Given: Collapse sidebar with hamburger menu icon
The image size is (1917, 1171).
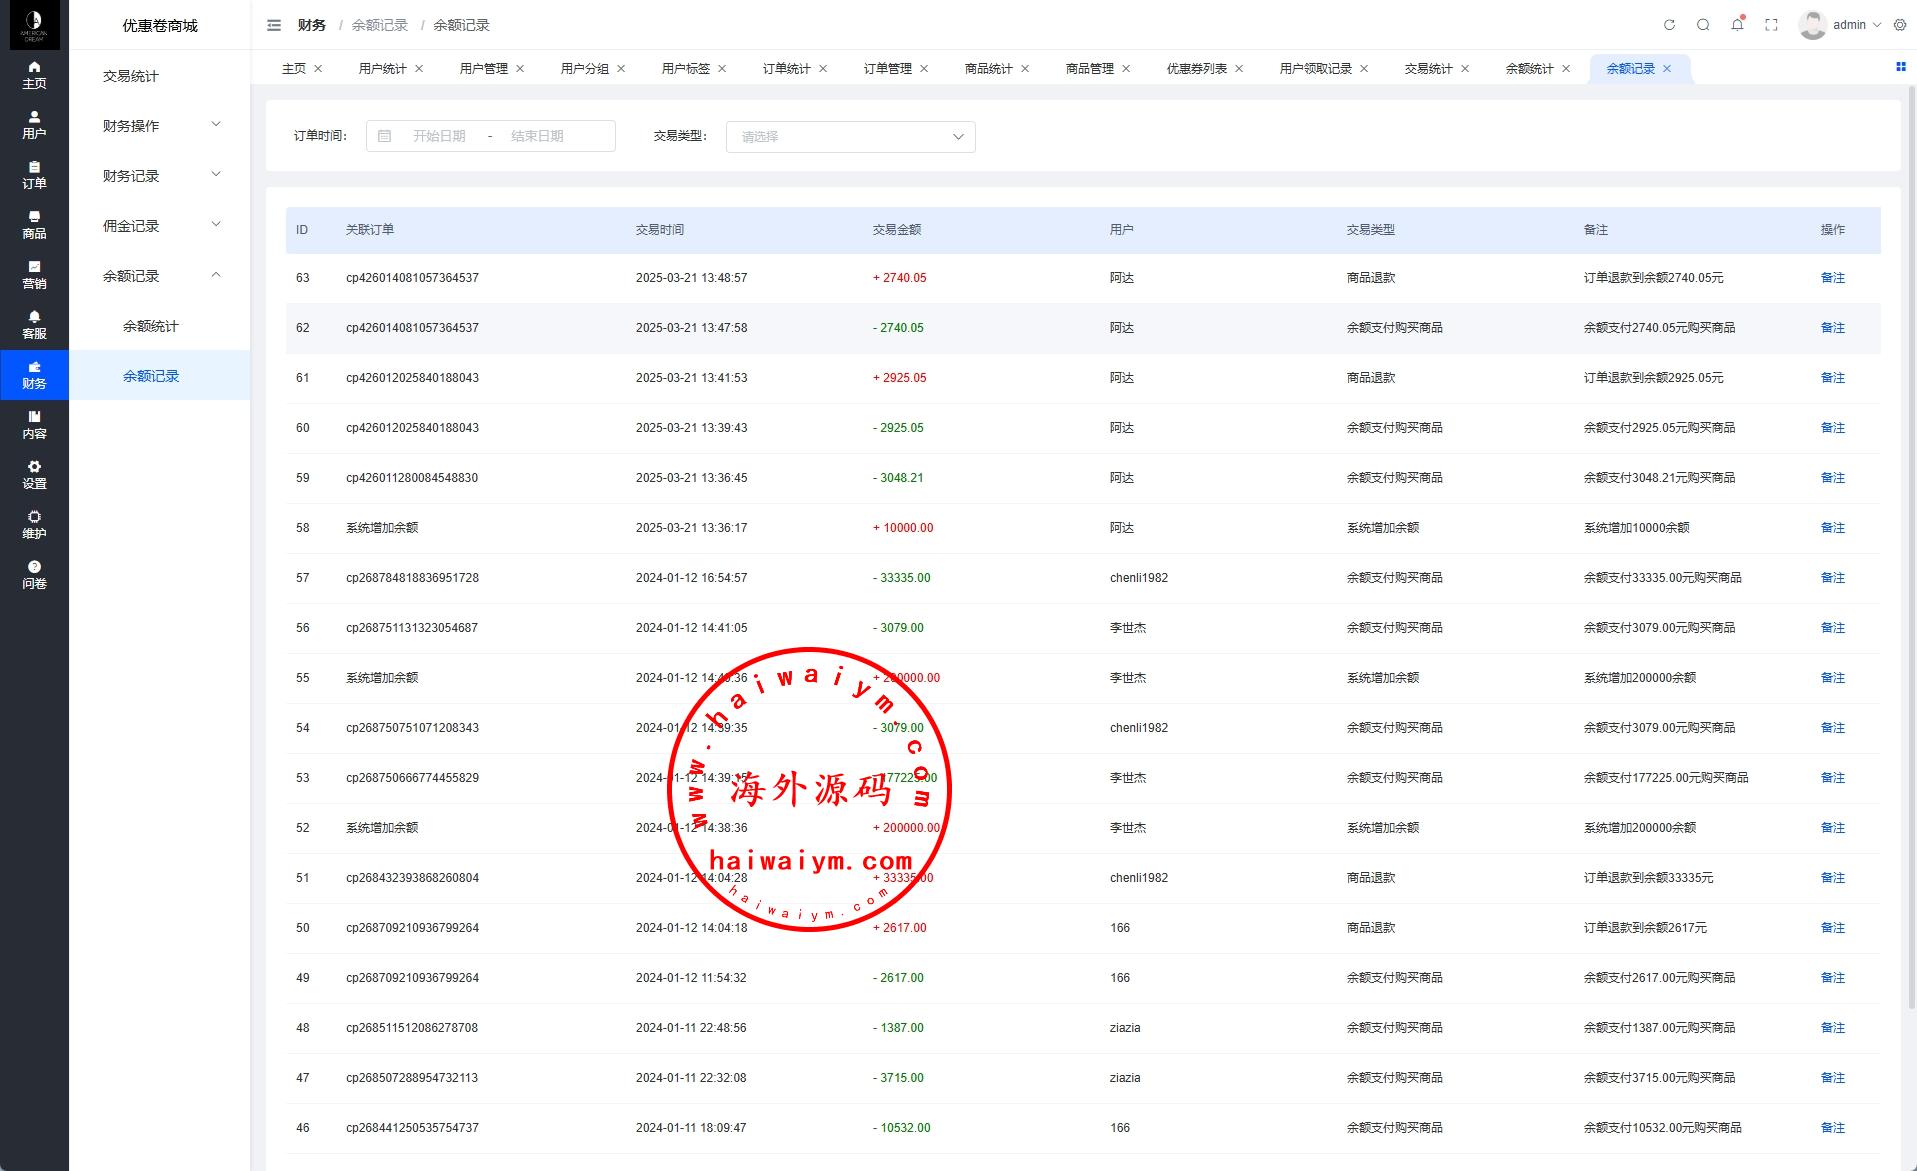Looking at the screenshot, I should click(274, 25).
